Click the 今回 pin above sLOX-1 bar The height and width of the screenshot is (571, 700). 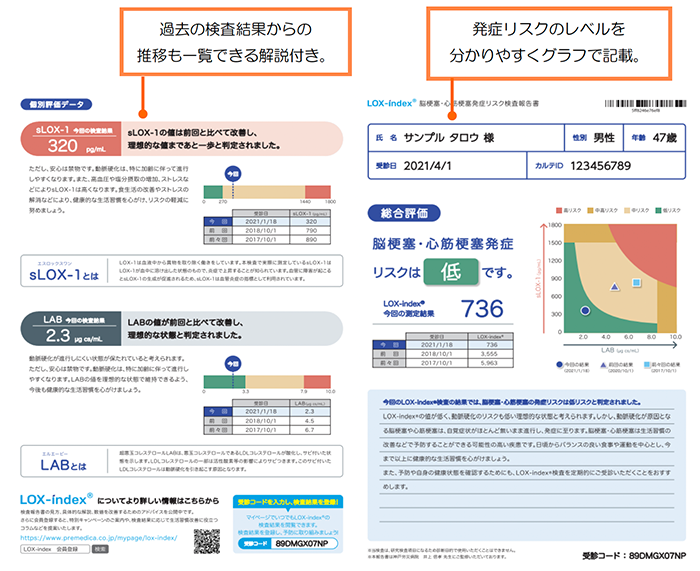(233, 174)
